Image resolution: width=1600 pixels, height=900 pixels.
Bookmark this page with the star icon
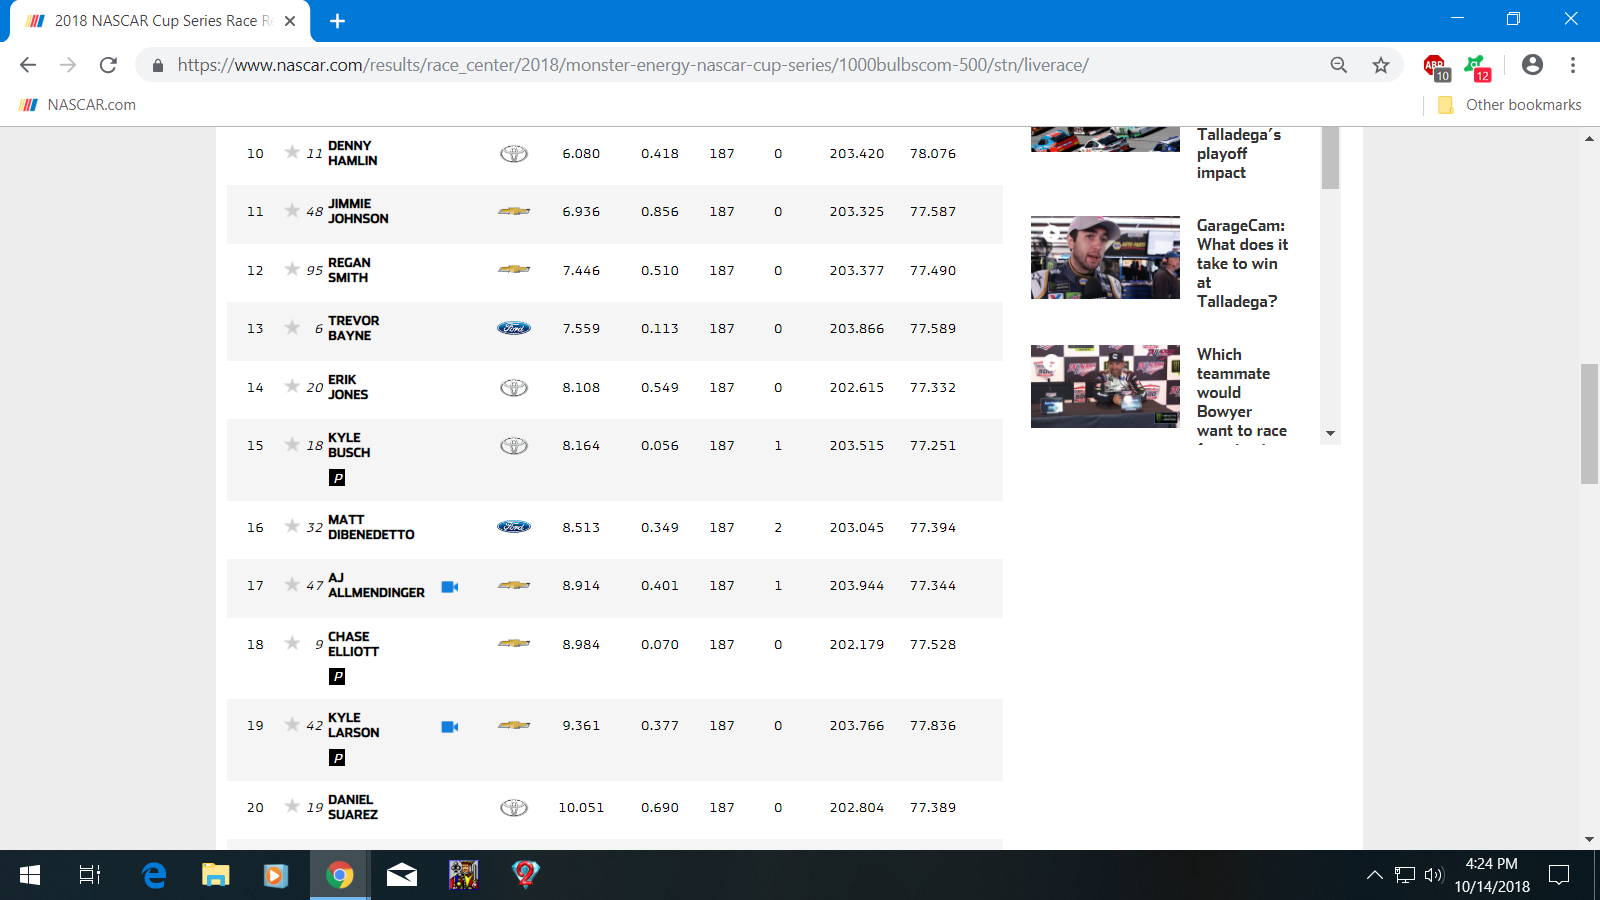[x=1381, y=65]
